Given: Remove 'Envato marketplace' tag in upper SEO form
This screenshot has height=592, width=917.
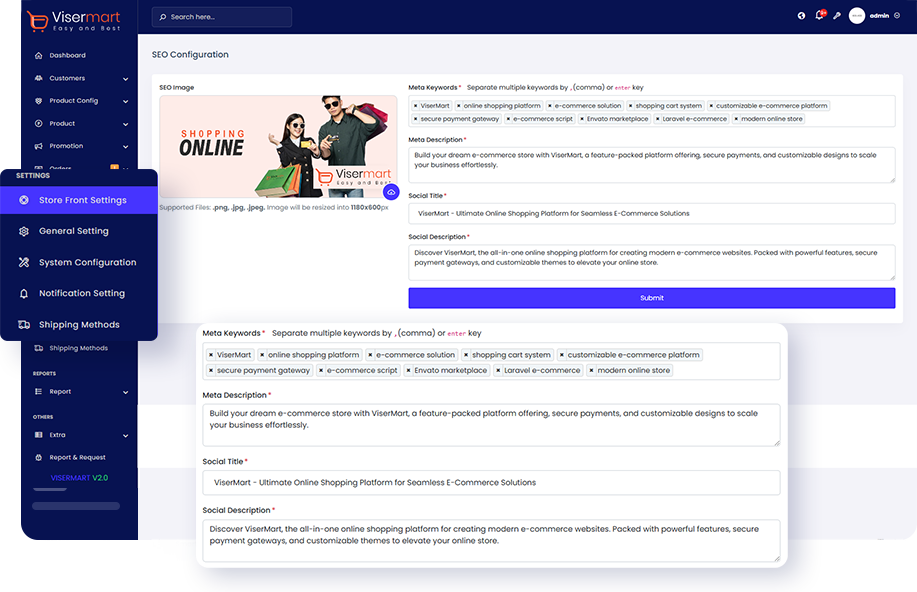Looking at the screenshot, I should [x=582, y=119].
